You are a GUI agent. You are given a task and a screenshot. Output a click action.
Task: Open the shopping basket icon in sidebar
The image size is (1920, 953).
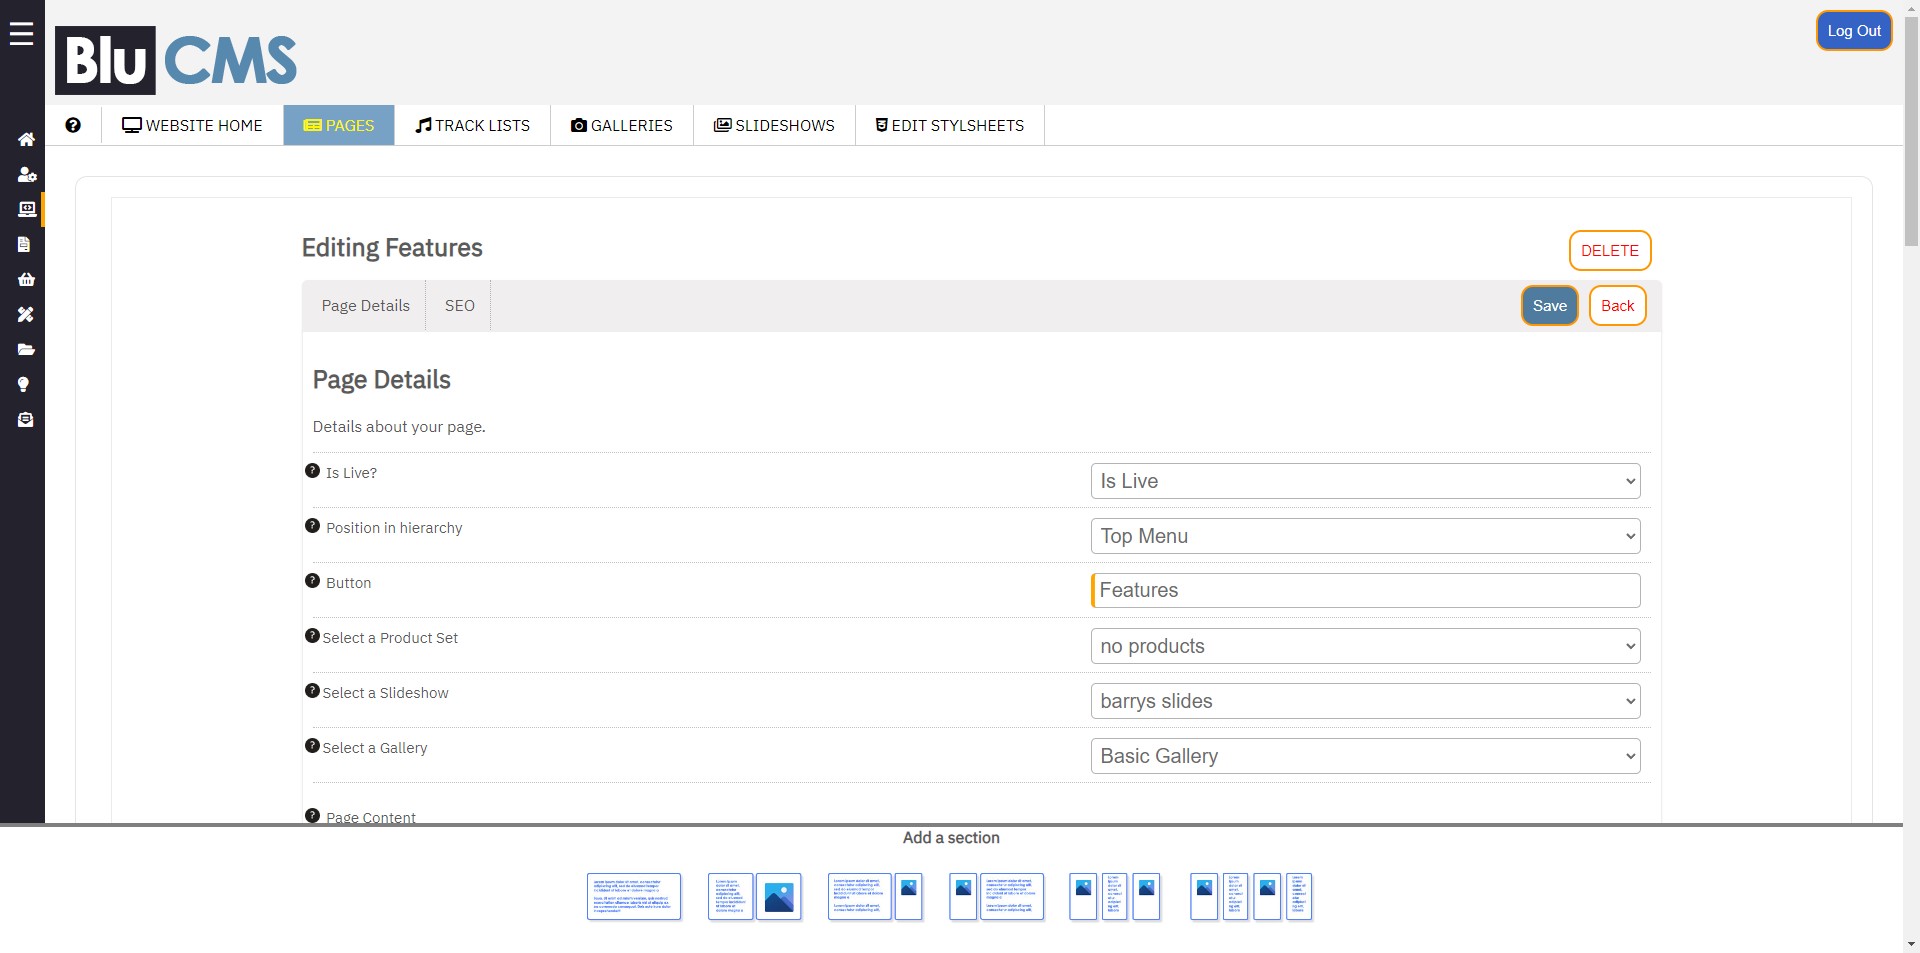click(26, 279)
